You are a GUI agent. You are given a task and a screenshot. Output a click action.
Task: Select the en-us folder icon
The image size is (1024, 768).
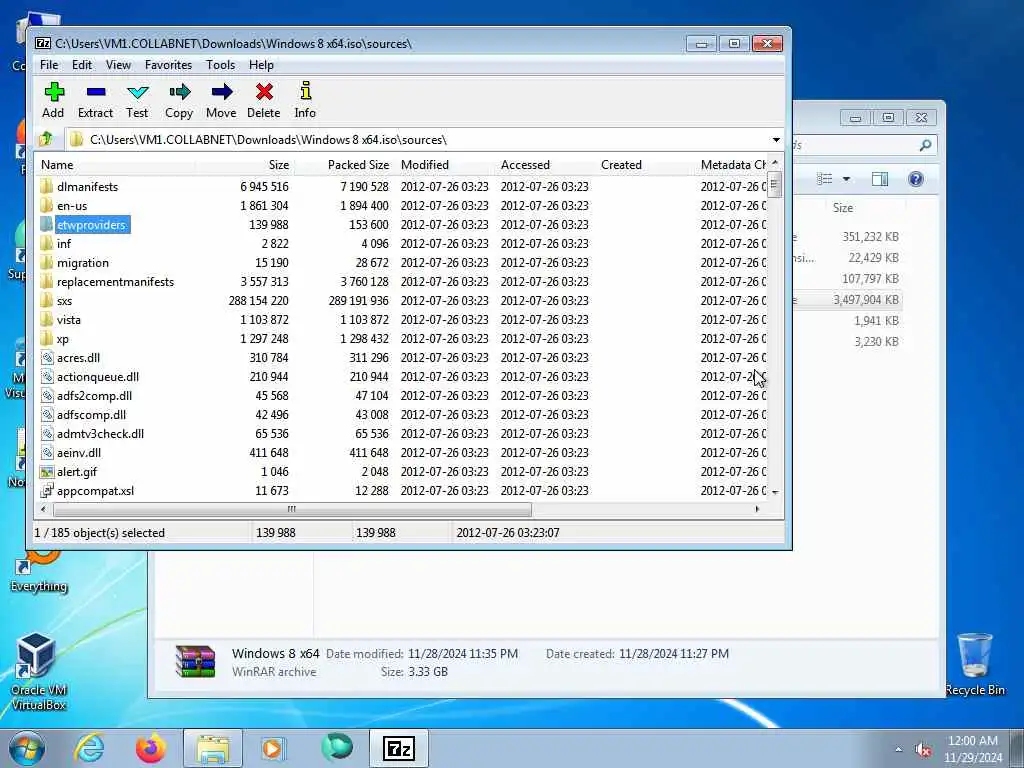pos(46,205)
